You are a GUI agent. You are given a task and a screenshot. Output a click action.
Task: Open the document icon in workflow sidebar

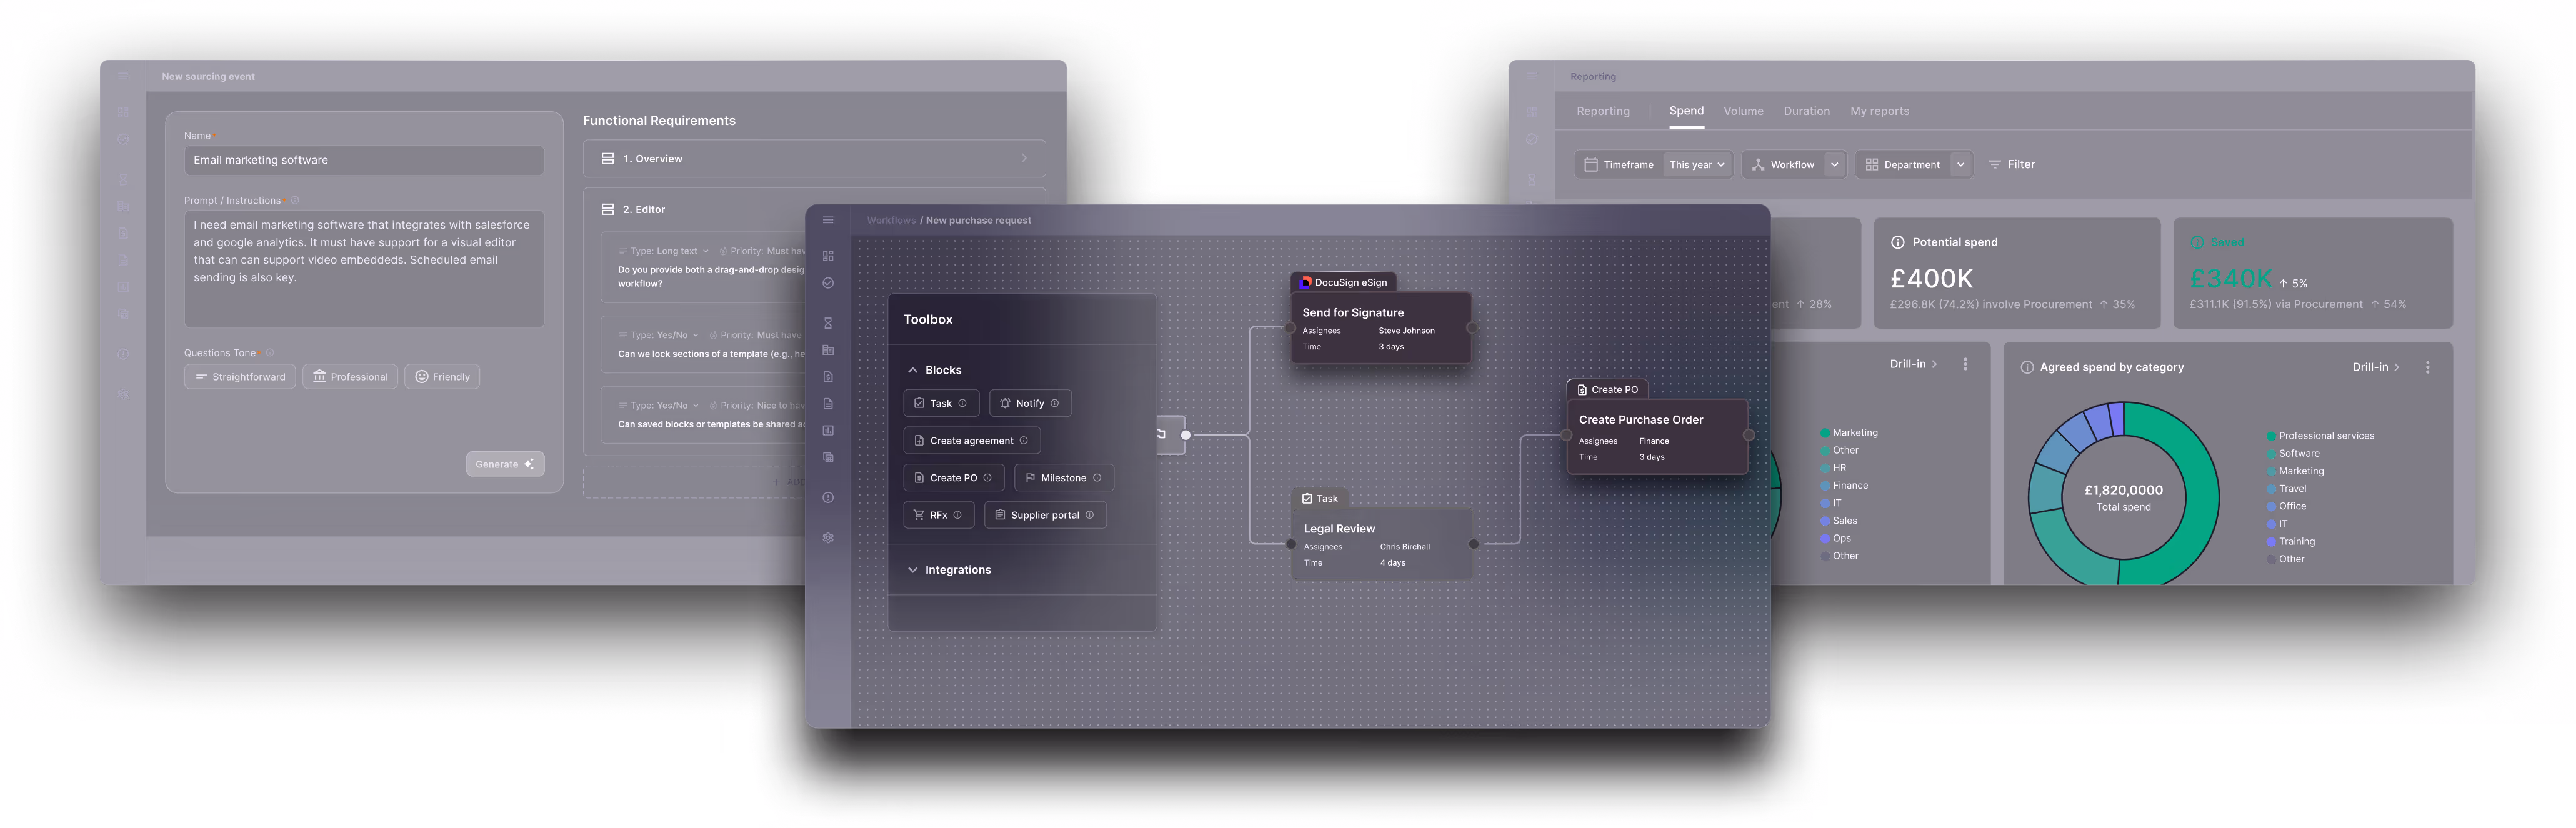[828, 404]
